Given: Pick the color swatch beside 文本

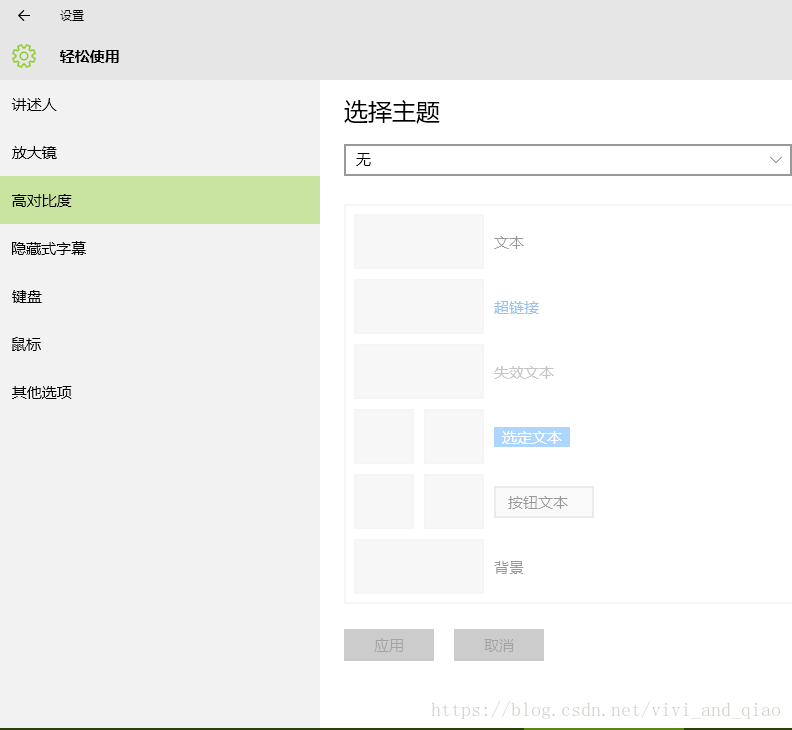Looking at the screenshot, I should pos(419,241).
